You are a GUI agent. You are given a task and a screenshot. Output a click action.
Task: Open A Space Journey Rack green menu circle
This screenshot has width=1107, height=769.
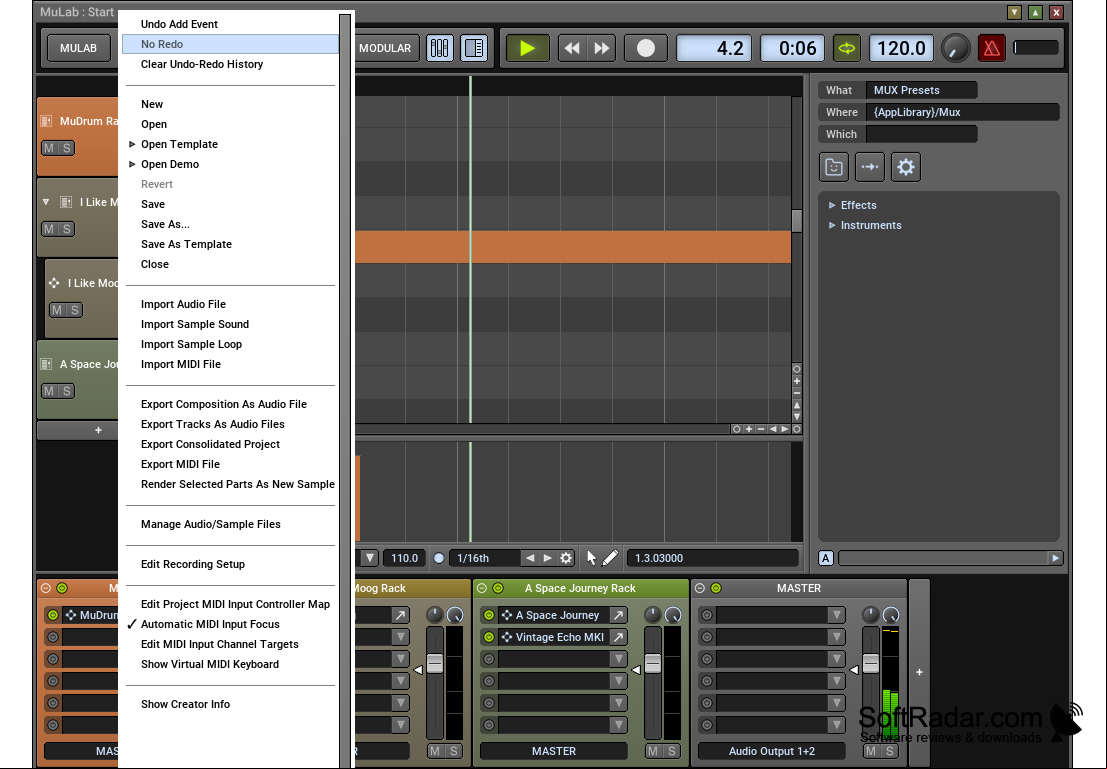coord(498,588)
